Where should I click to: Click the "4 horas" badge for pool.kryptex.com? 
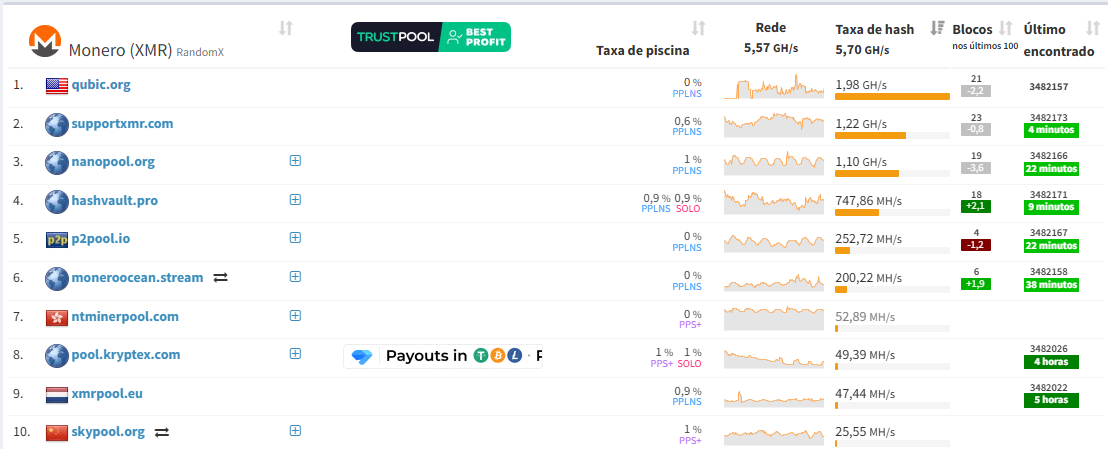tap(1051, 362)
